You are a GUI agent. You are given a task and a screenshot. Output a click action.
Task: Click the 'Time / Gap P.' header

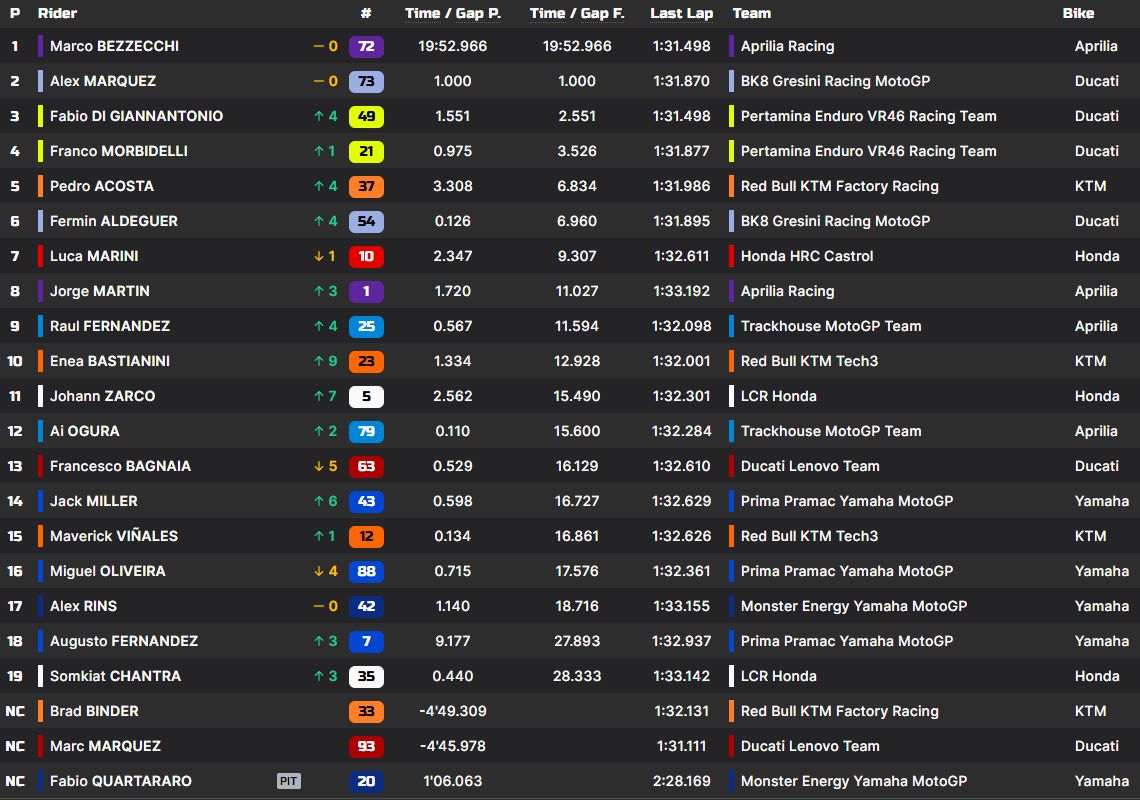click(453, 13)
